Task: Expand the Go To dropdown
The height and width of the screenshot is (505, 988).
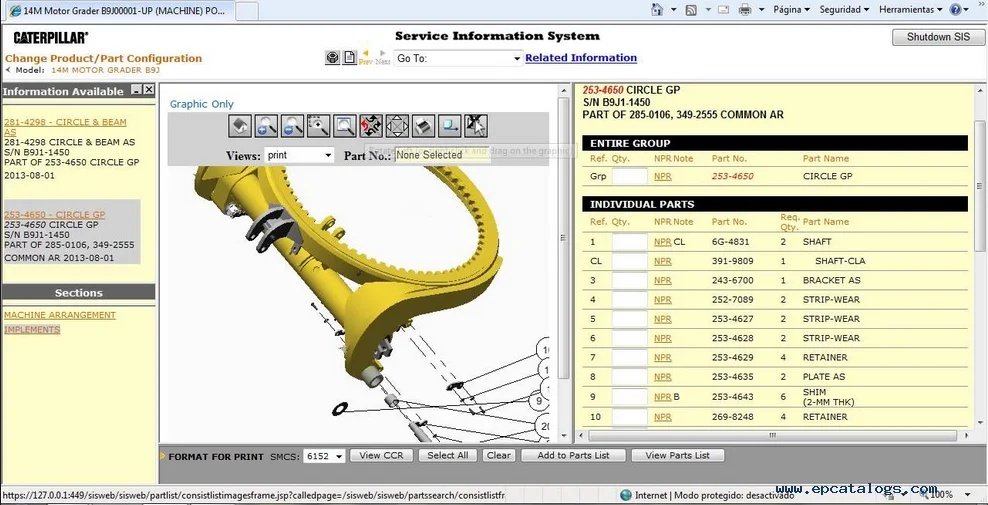Action: pos(516,59)
